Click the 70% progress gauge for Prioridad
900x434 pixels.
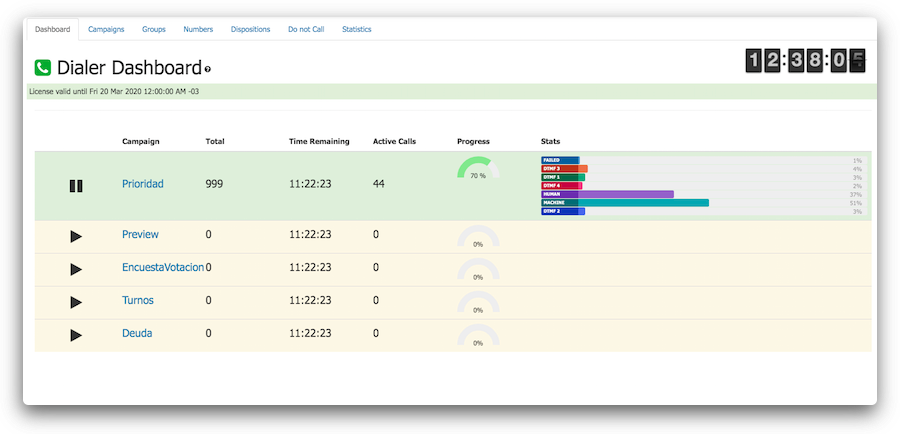(x=477, y=169)
